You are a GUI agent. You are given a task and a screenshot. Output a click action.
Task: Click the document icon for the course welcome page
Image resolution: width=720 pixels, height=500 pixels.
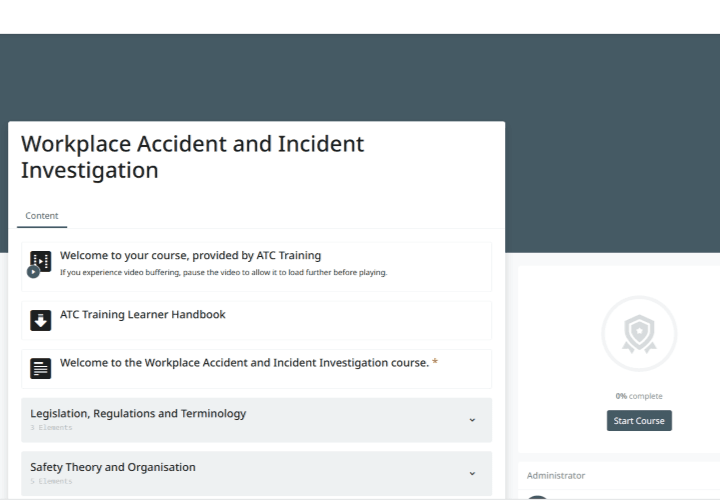(40, 368)
